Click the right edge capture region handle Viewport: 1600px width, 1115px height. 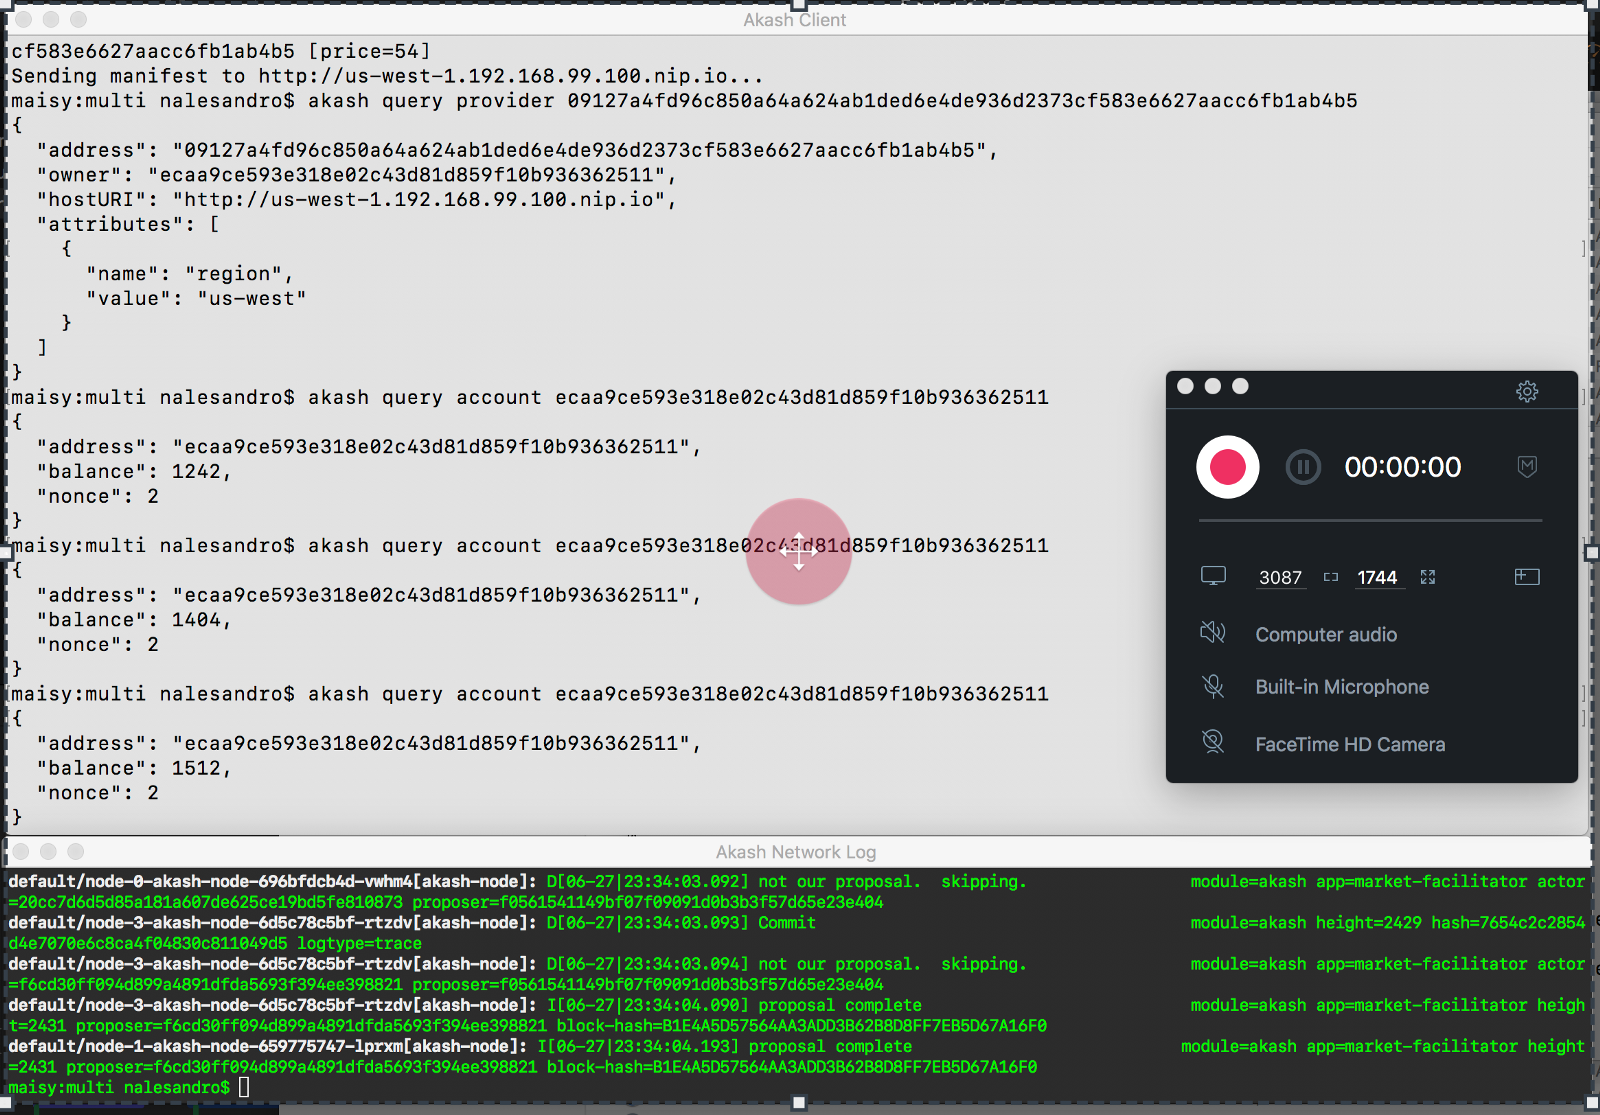coord(1593,552)
